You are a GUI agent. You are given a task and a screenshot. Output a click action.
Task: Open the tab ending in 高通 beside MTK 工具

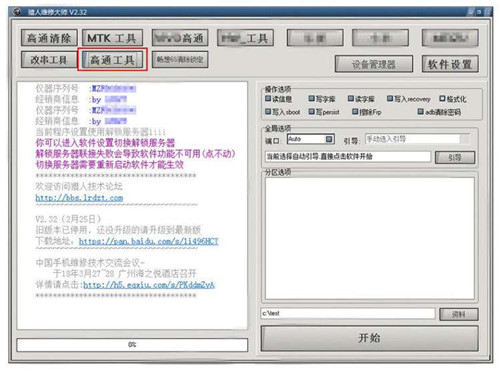180,38
